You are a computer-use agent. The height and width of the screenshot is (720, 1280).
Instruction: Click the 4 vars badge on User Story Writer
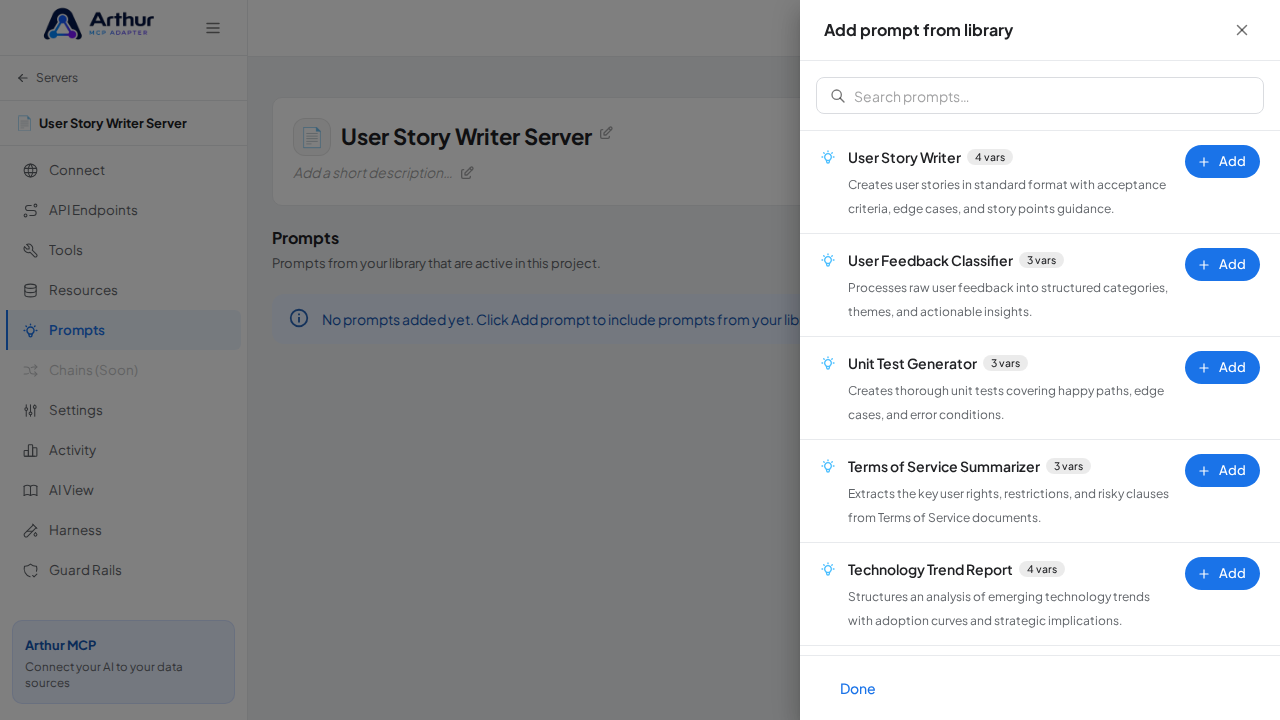990,157
